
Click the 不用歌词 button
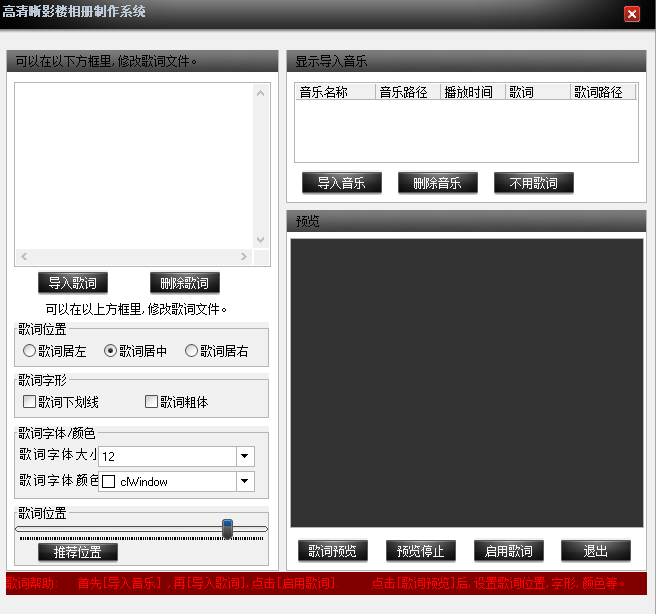tap(534, 183)
